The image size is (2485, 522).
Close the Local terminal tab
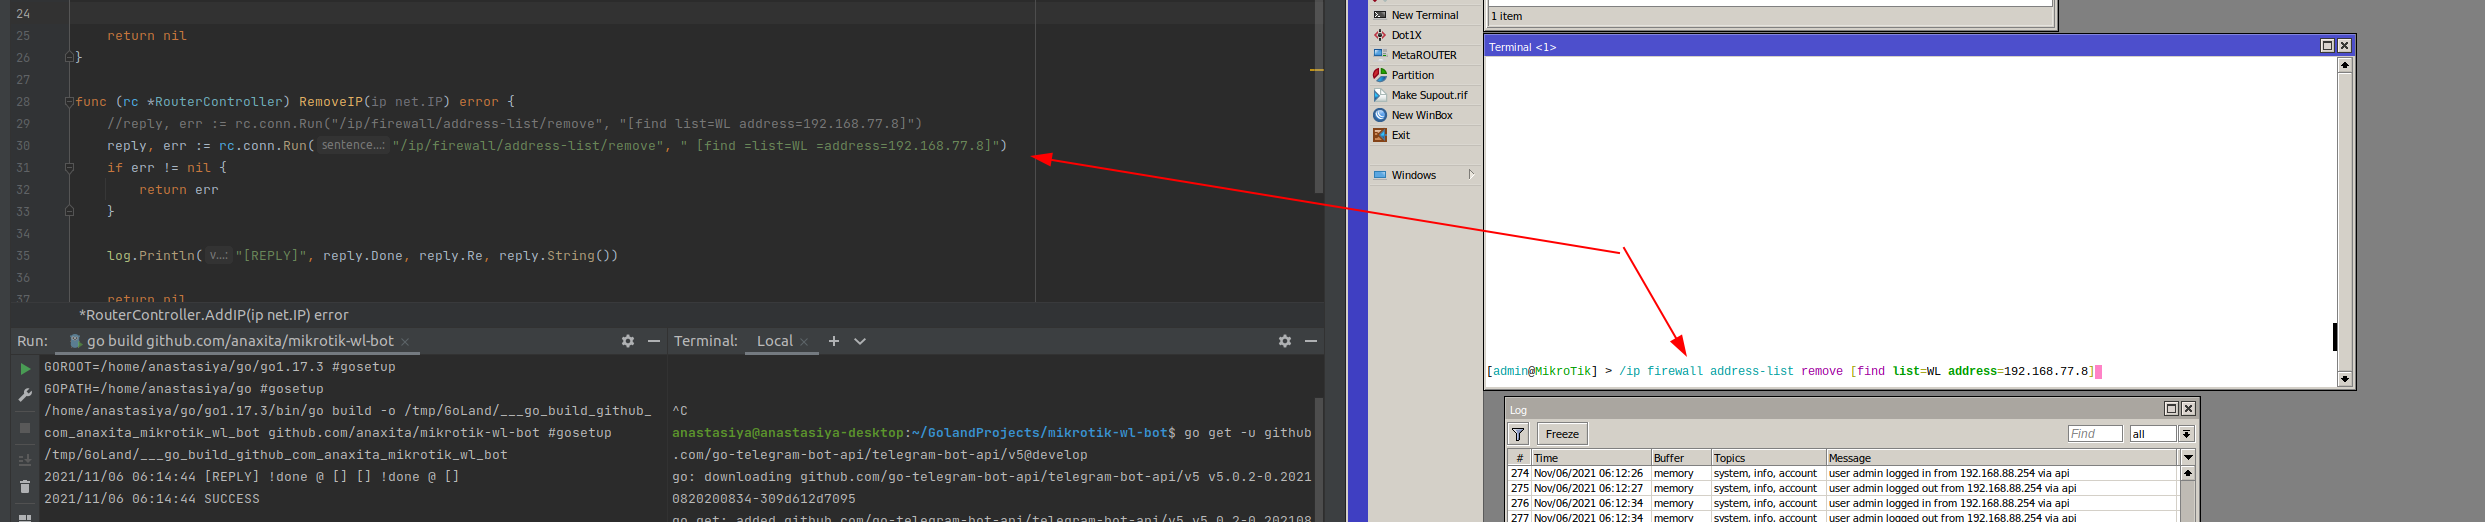[804, 342]
